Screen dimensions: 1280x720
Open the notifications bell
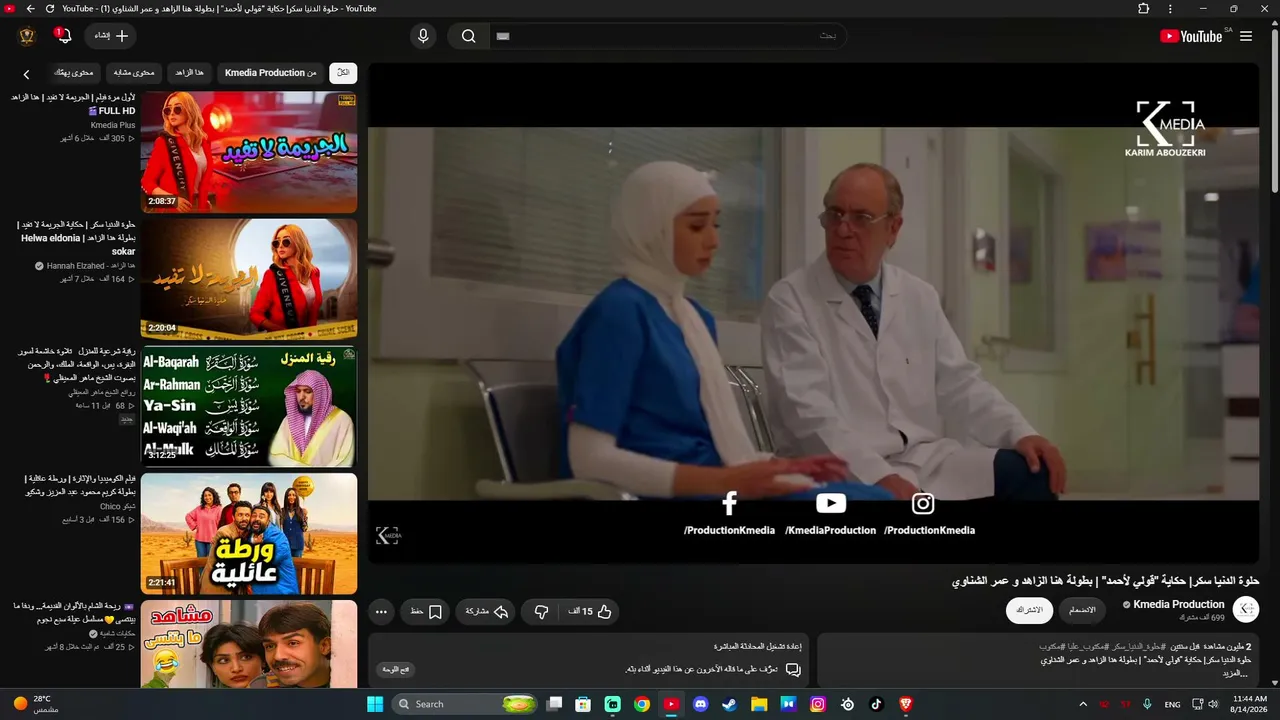point(64,36)
